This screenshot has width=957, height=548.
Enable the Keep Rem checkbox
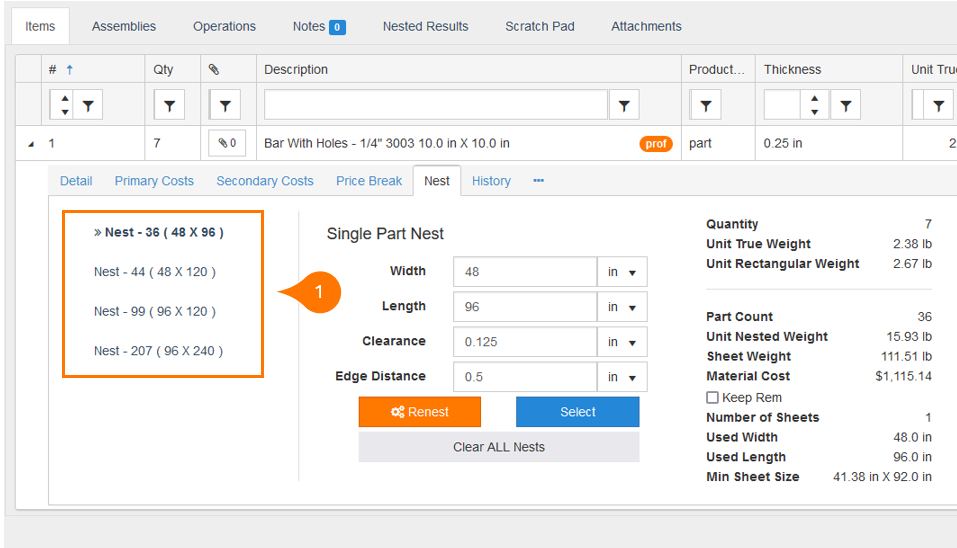[x=712, y=397]
